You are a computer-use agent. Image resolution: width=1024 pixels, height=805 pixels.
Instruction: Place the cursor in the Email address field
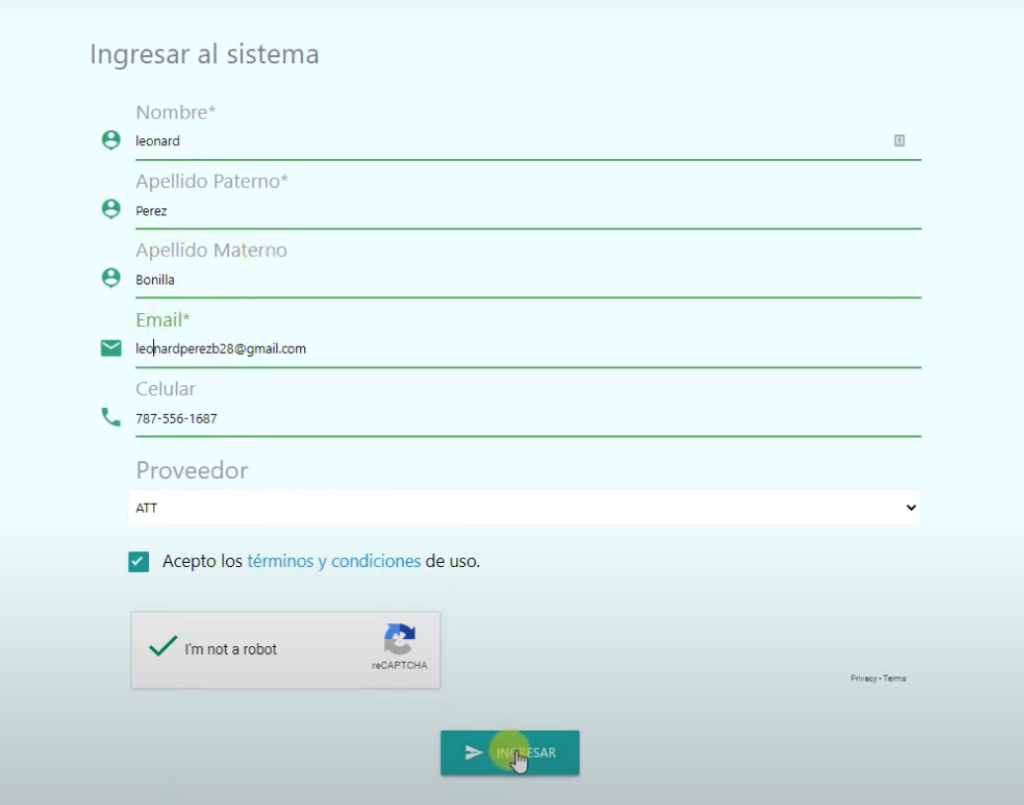point(500,349)
